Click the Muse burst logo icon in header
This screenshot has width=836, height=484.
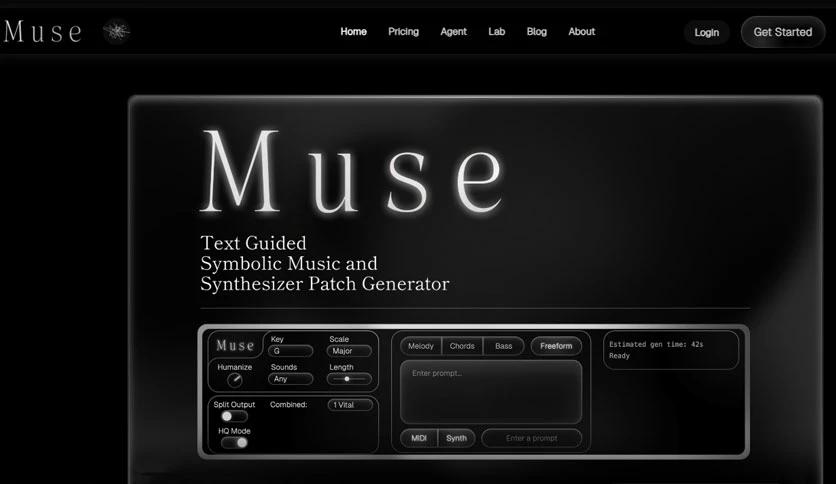coord(116,31)
